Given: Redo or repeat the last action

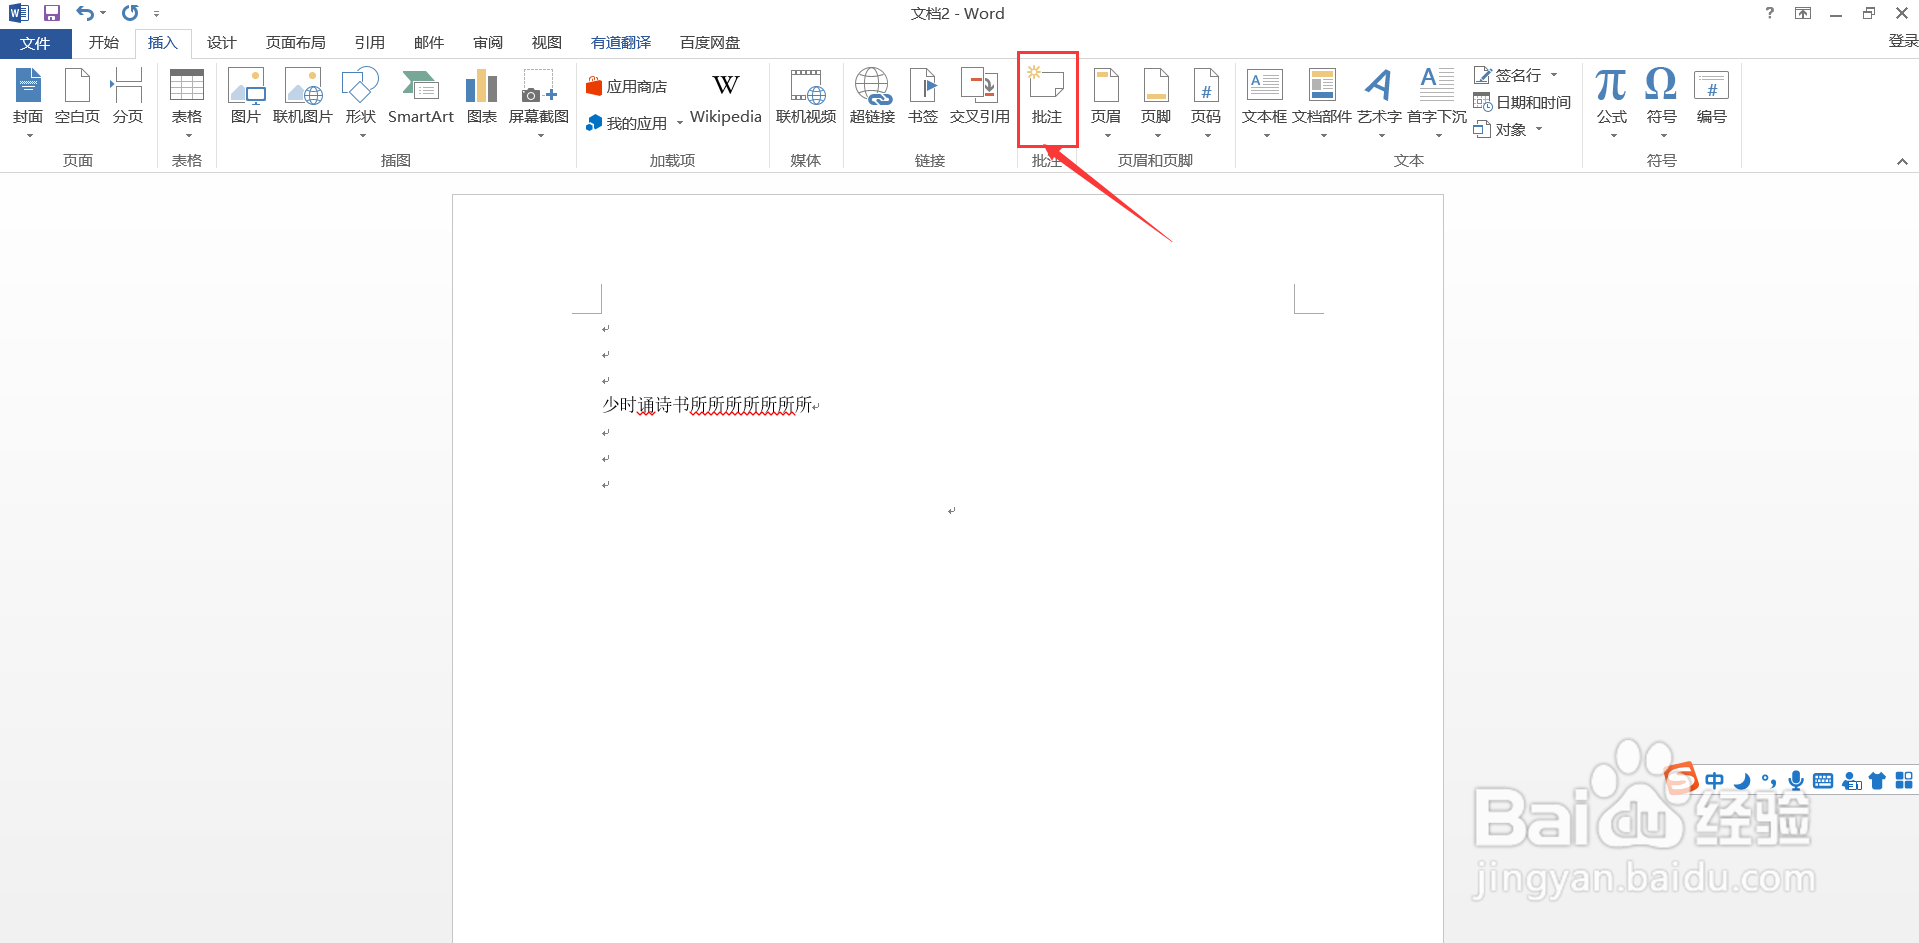Looking at the screenshot, I should pos(130,13).
